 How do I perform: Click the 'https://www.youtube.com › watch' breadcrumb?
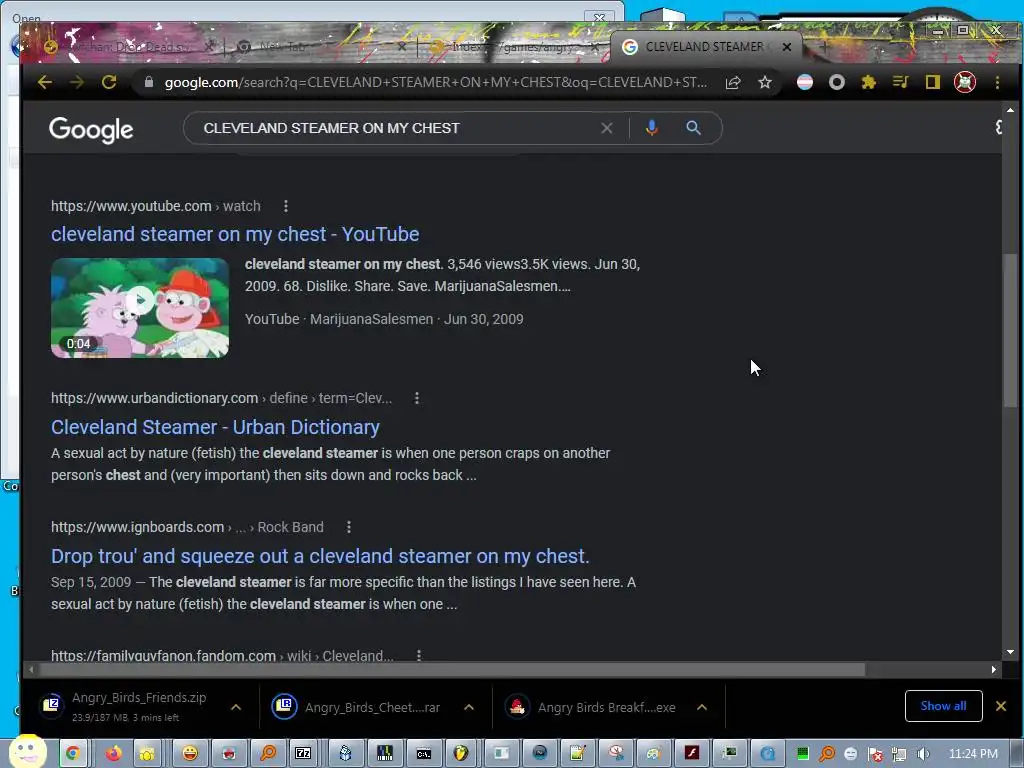155,206
